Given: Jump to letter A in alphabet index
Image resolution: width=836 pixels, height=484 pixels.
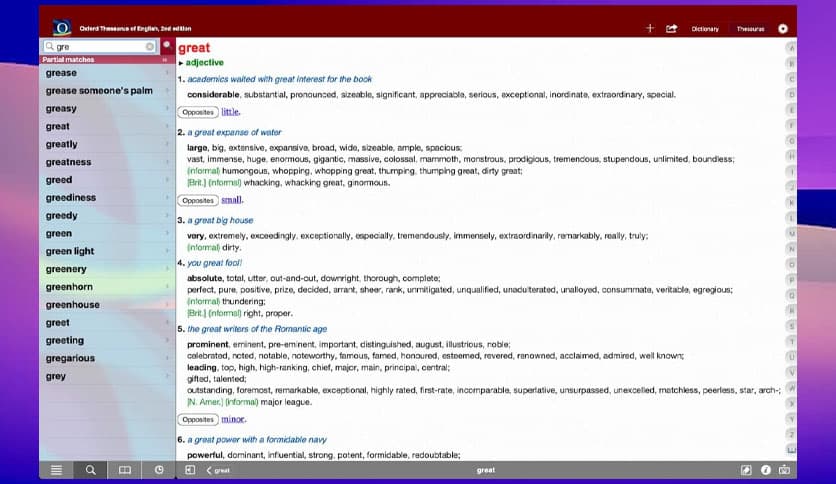Looking at the screenshot, I should pyautogui.click(x=791, y=48).
